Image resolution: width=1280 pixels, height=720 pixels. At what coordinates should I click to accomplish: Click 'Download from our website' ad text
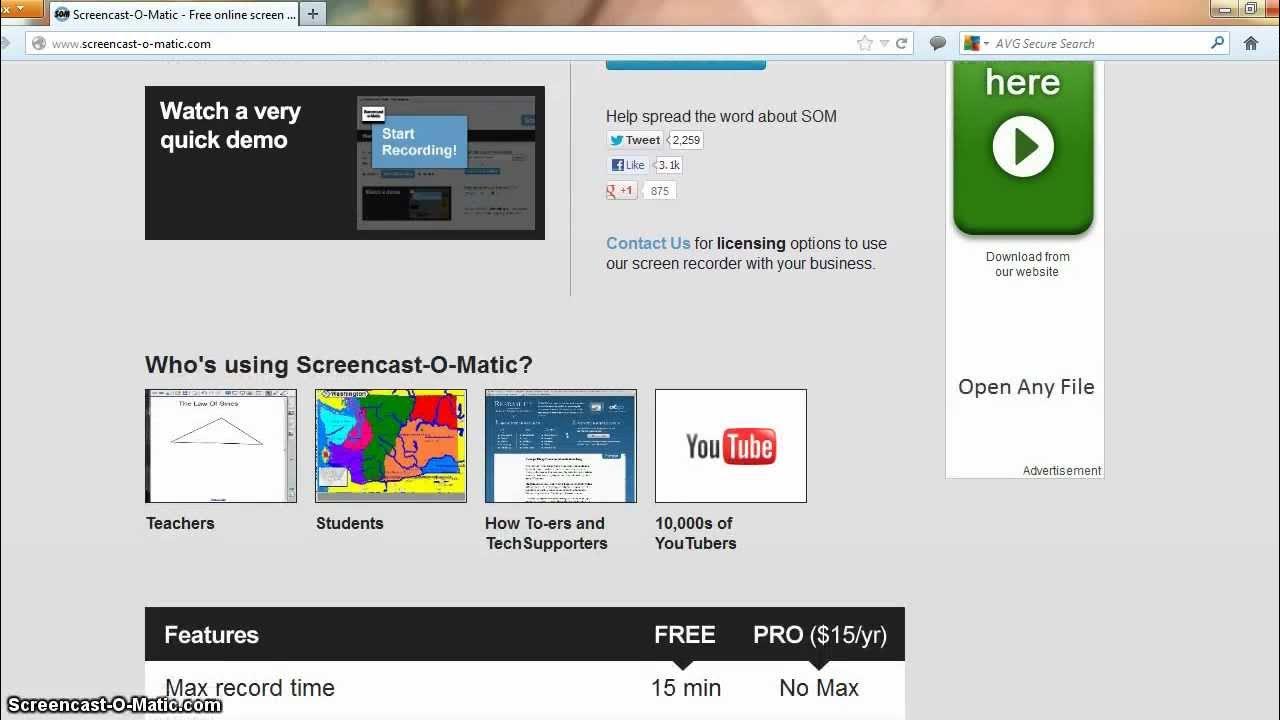[1027, 264]
